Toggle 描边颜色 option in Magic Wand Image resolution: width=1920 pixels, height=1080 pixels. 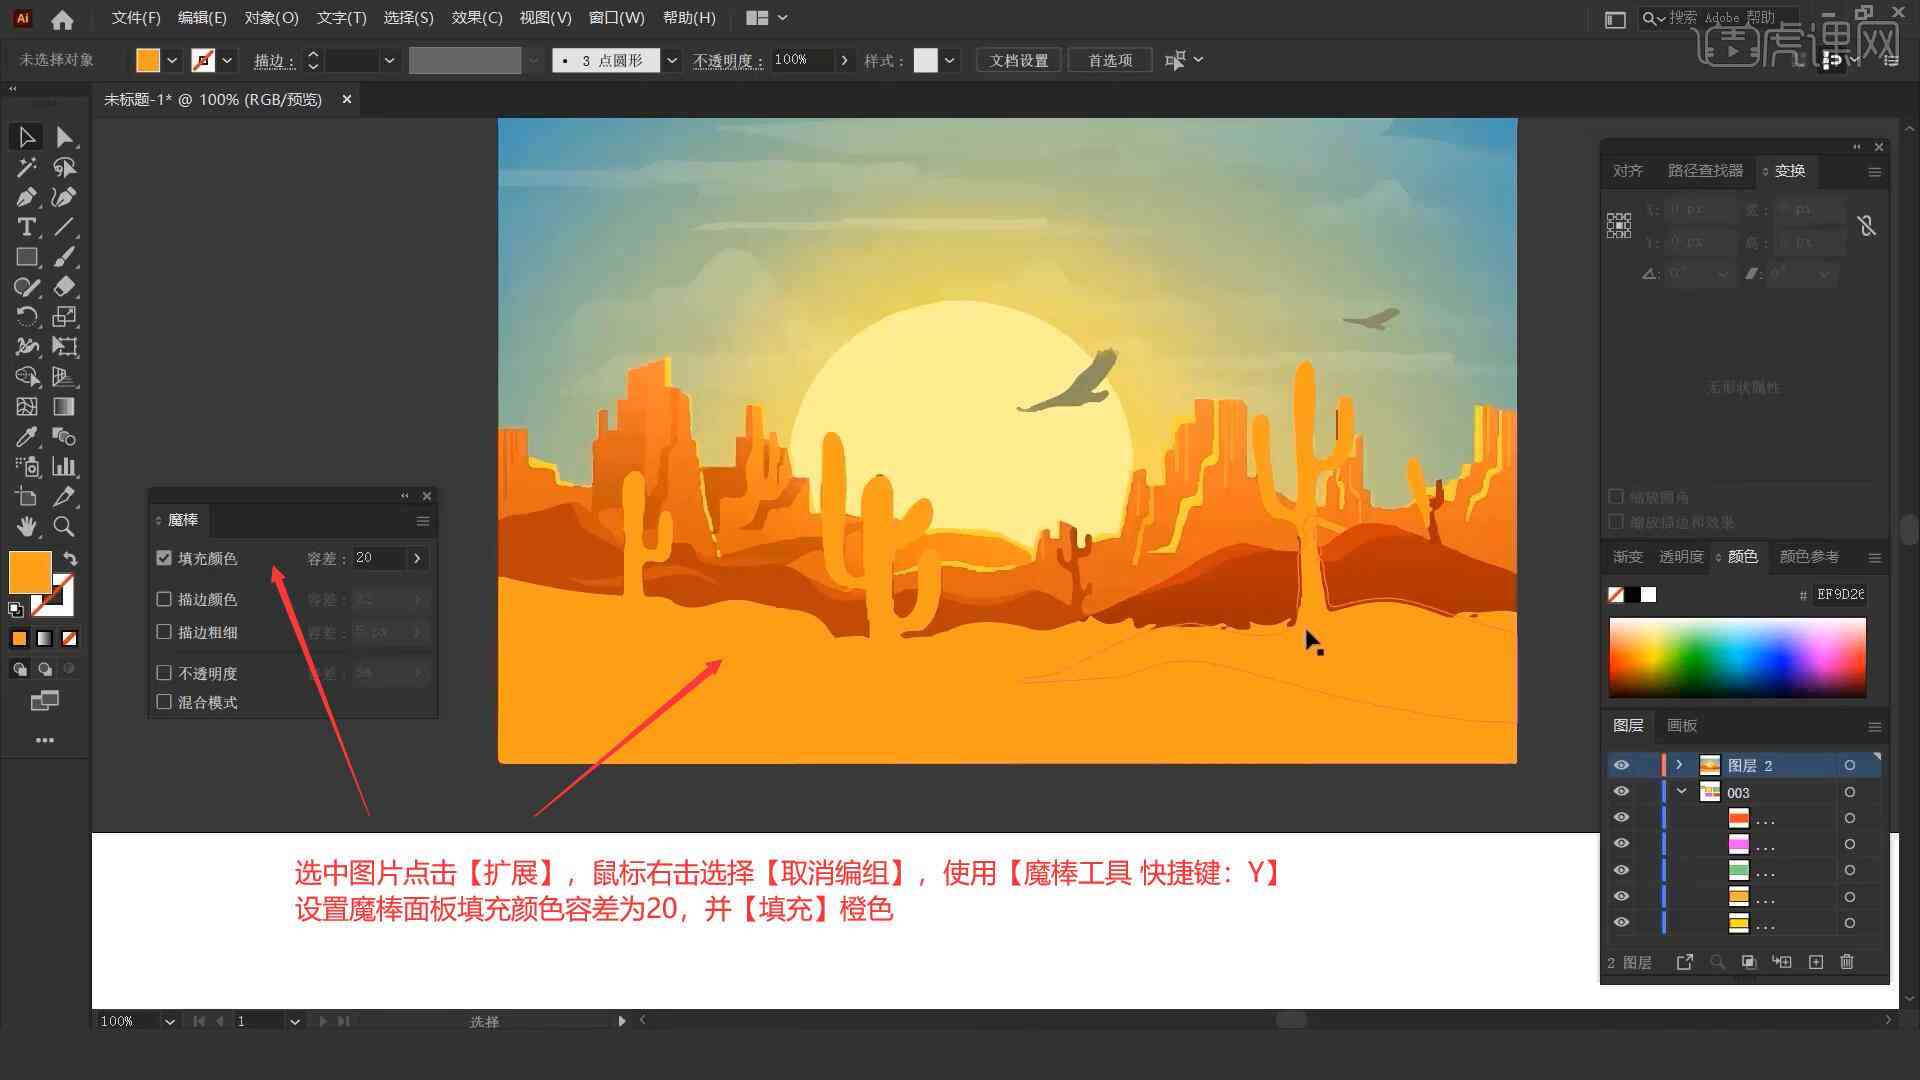coord(166,599)
